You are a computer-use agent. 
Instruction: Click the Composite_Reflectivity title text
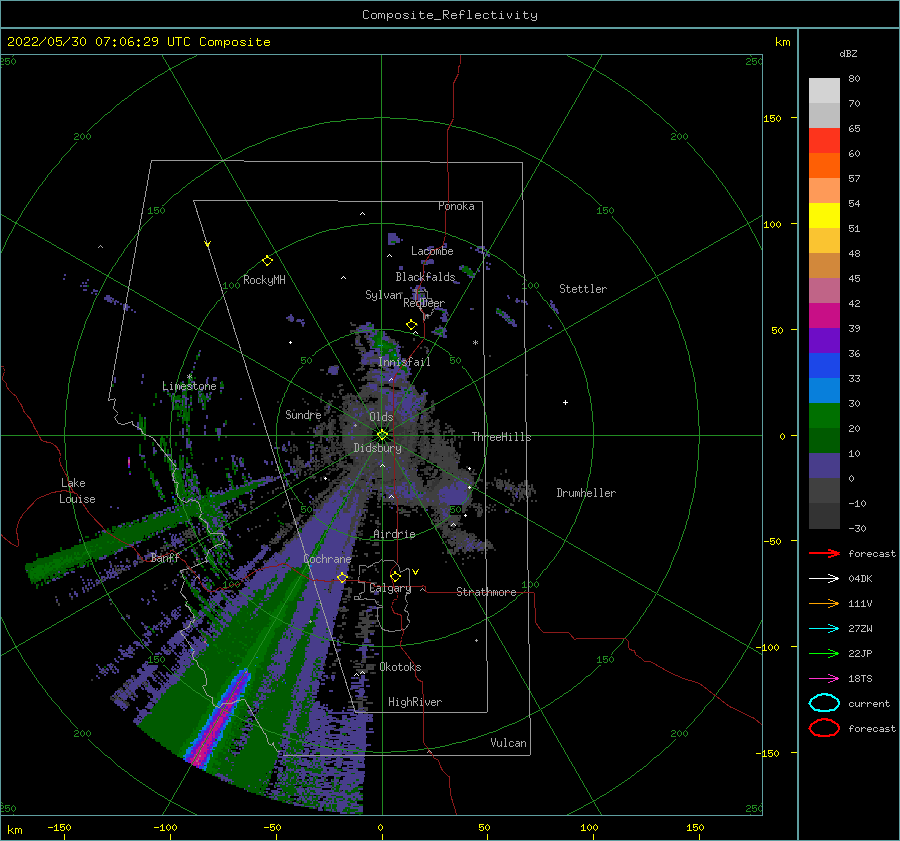(450, 15)
